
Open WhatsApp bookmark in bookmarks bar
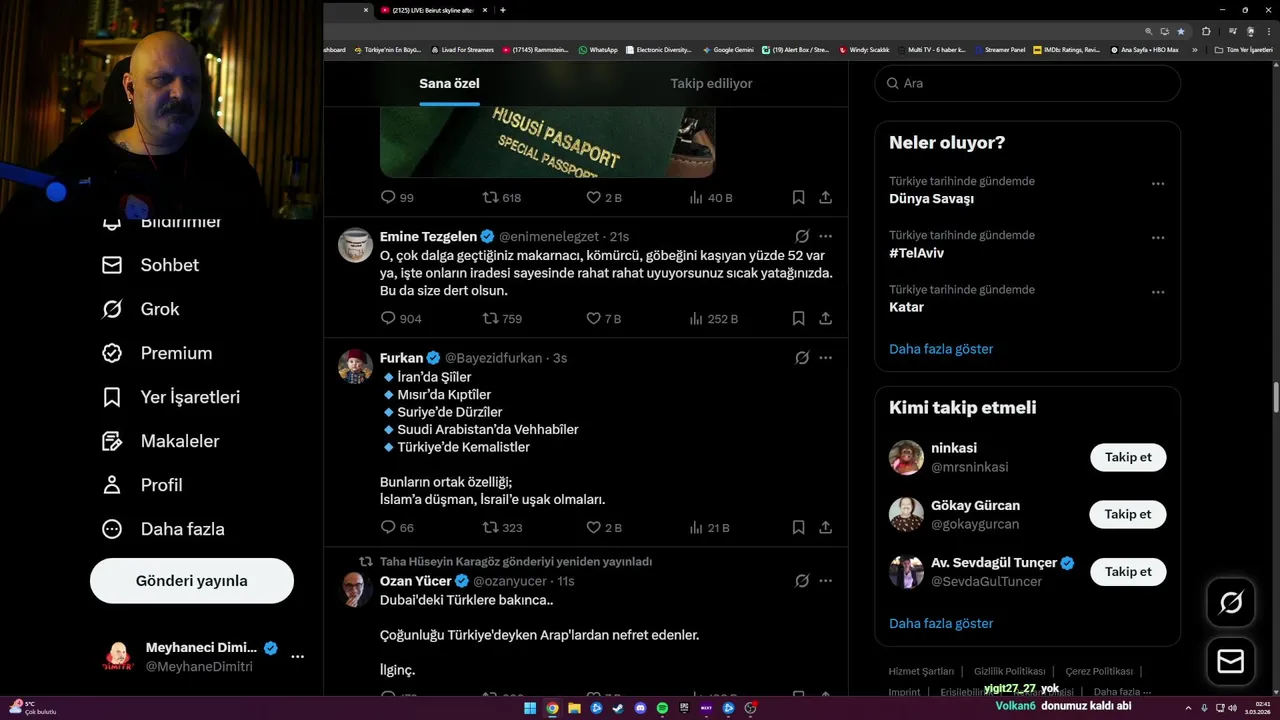[x=598, y=49]
